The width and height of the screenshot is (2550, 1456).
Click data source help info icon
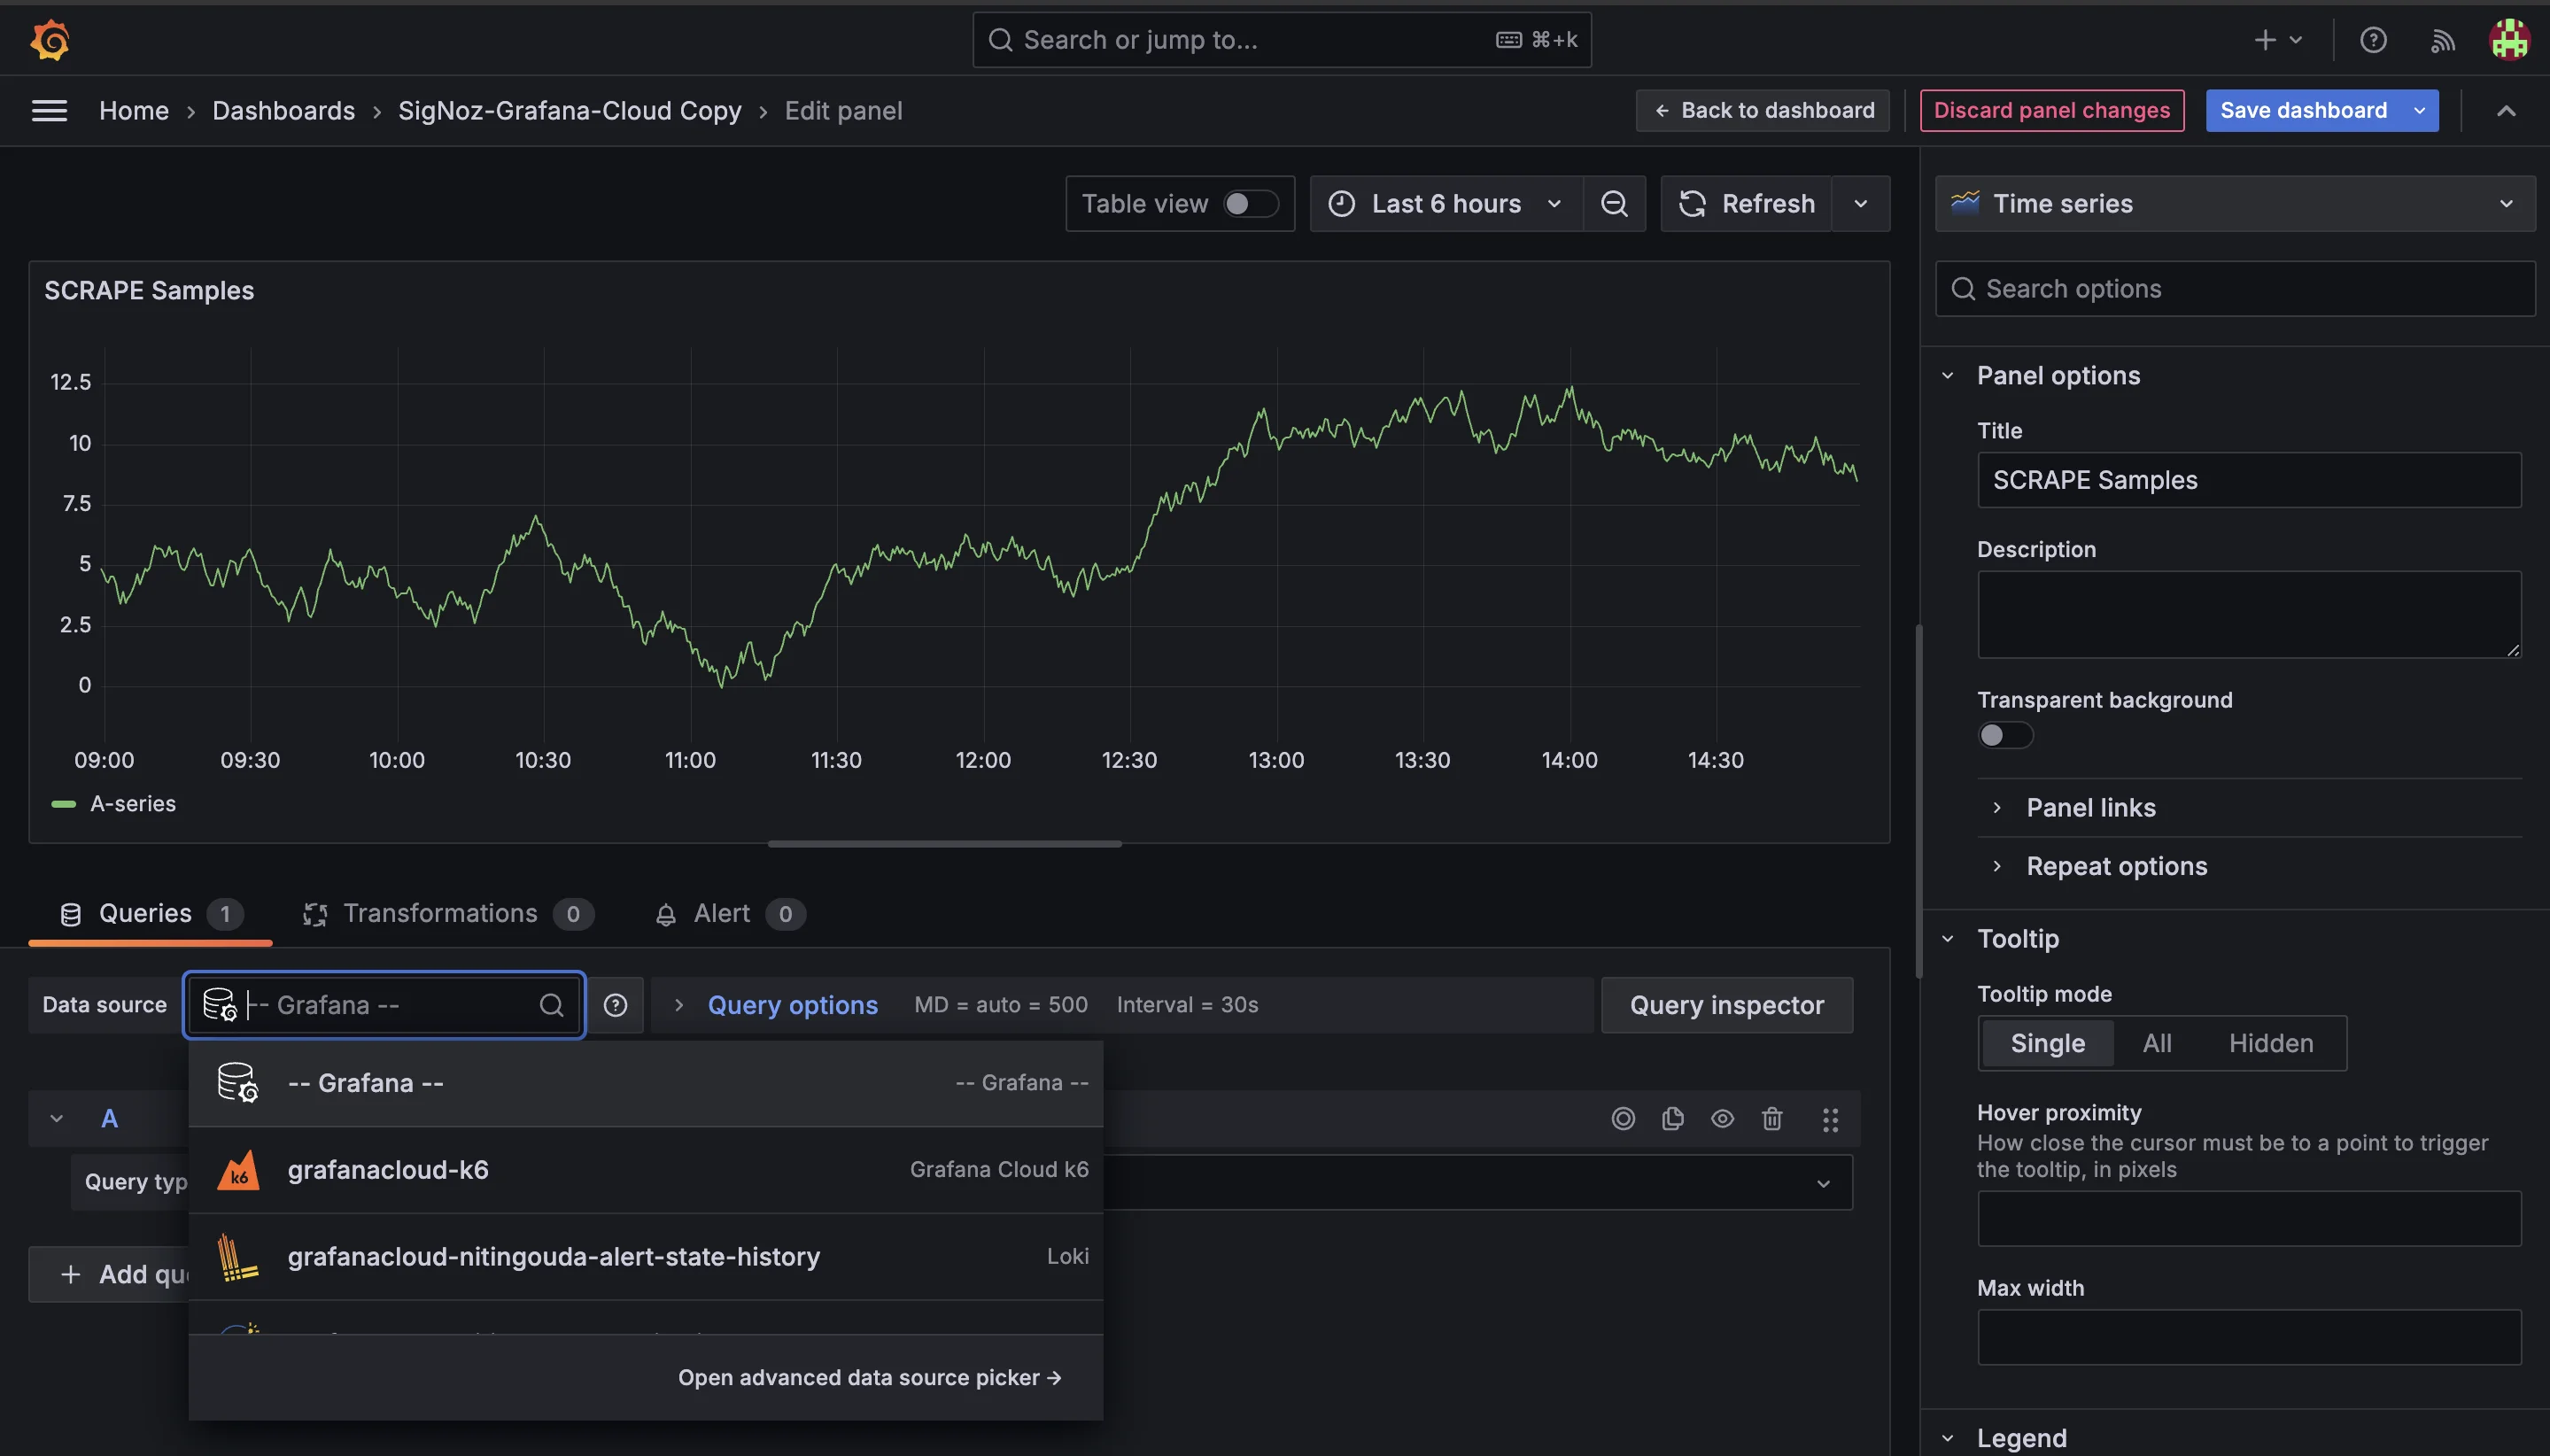click(615, 1005)
